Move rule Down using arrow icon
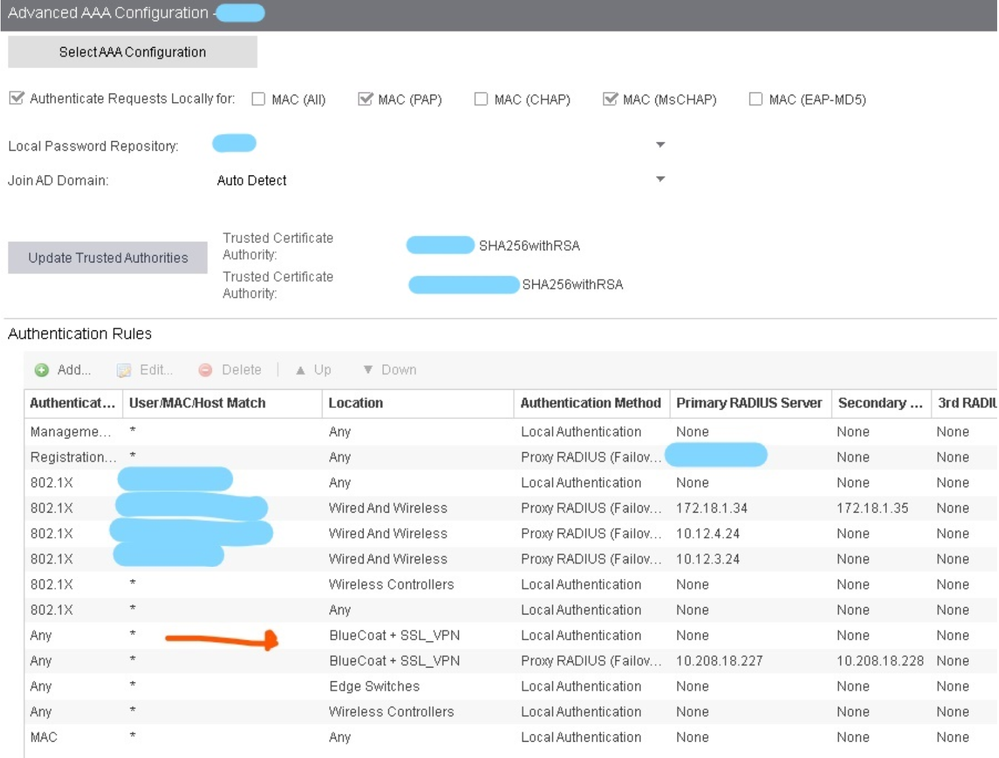The image size is (999, 758). tap(368, 370)
